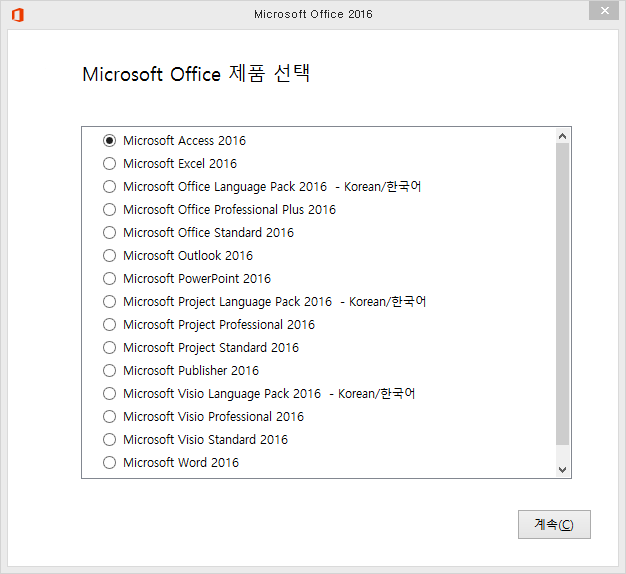Select Microsoft Office Standard 2016 radio button
The height and width of the screenshot is (574, 626).
[109, 233]
